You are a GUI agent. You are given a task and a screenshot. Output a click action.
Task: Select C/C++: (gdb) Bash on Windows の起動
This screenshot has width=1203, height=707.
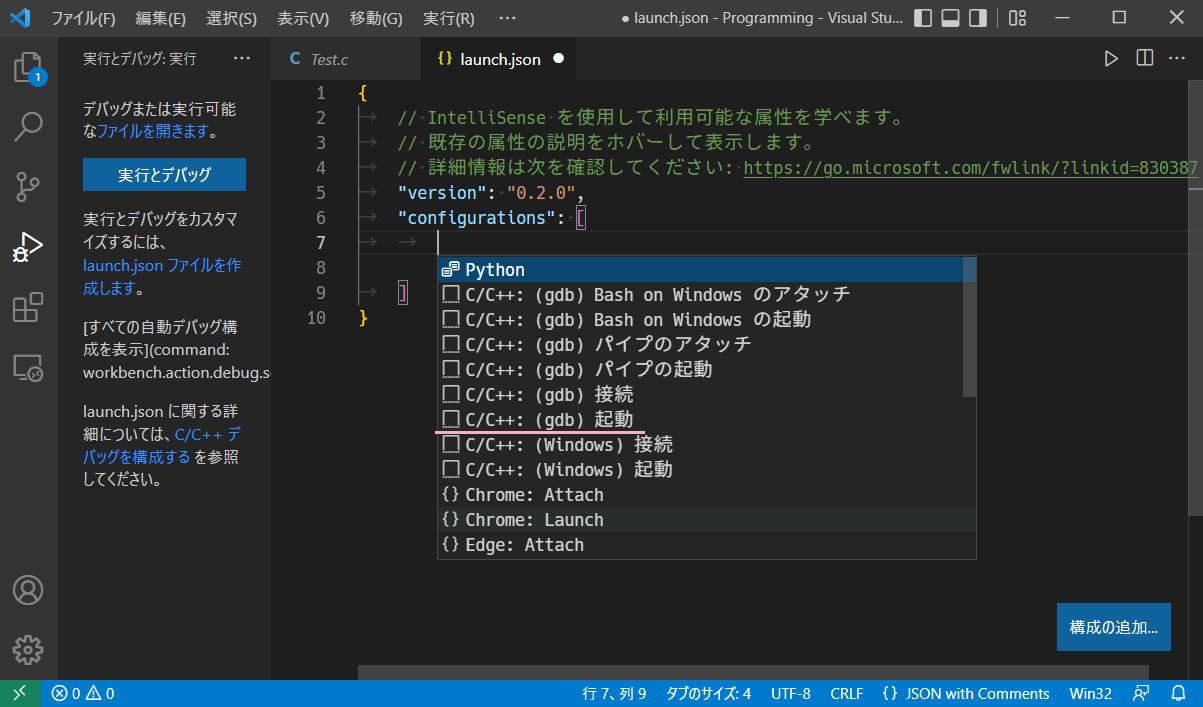pyautogui.click(x=700, y=320)
